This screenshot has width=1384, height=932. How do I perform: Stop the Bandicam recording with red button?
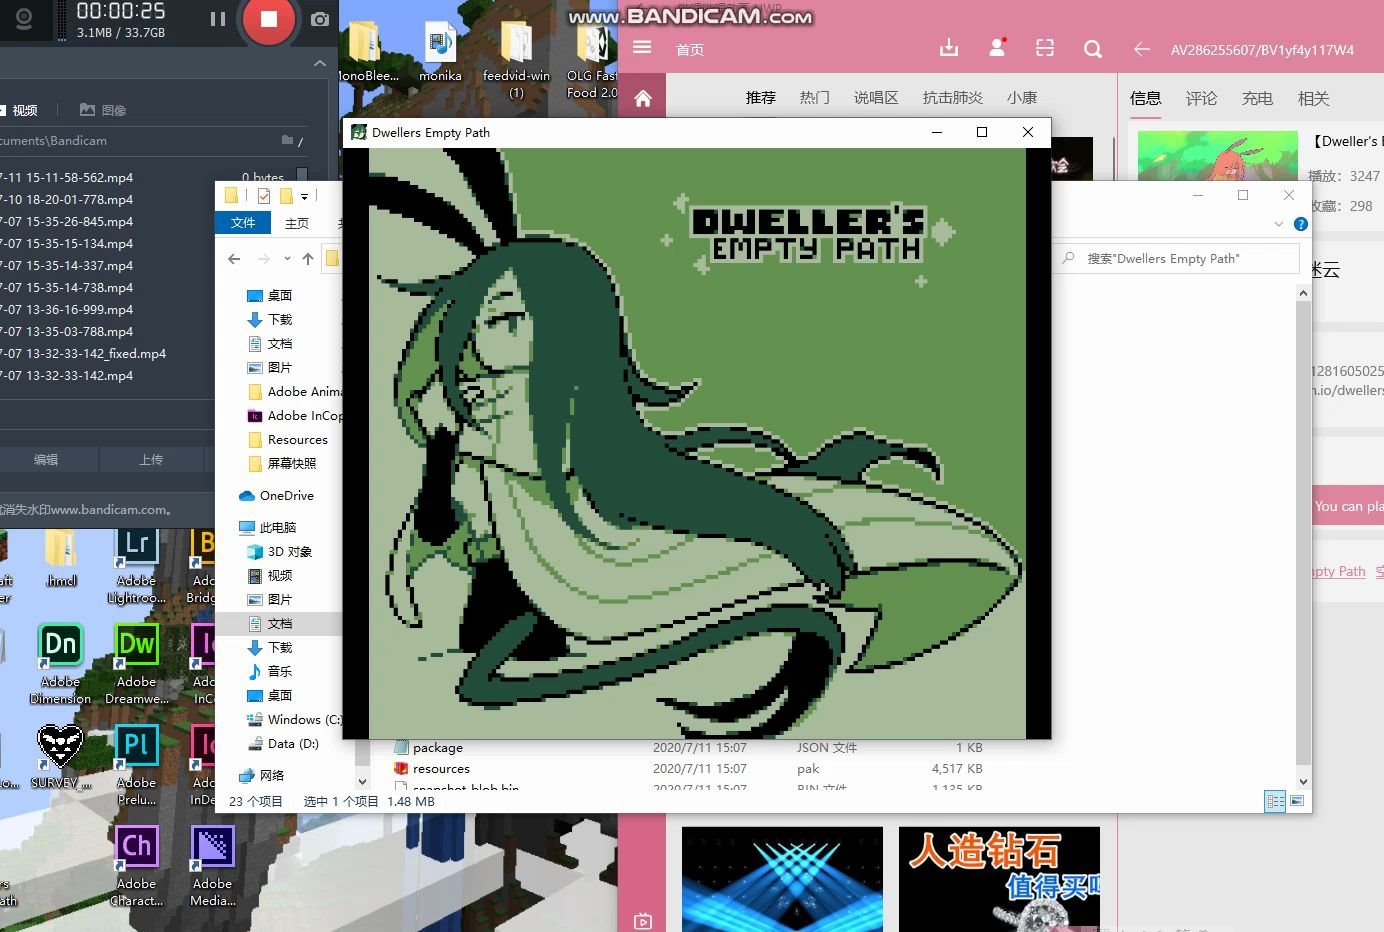coord(268,19)
